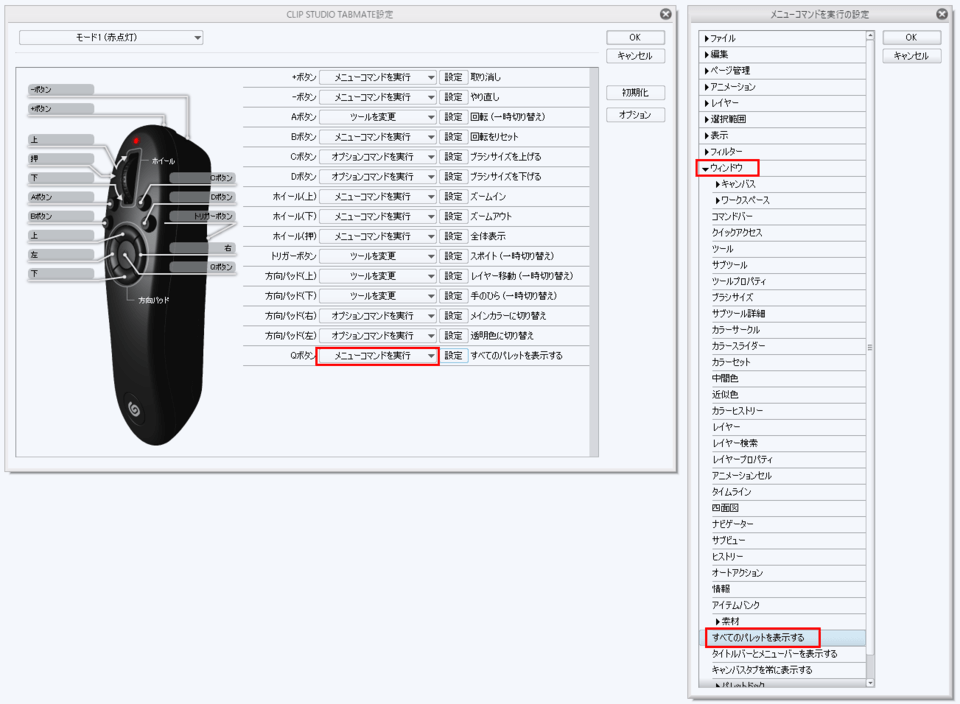The image size is (960, 704).
Task: Select コマンドバー in the command list
Action: pos(782,217)
